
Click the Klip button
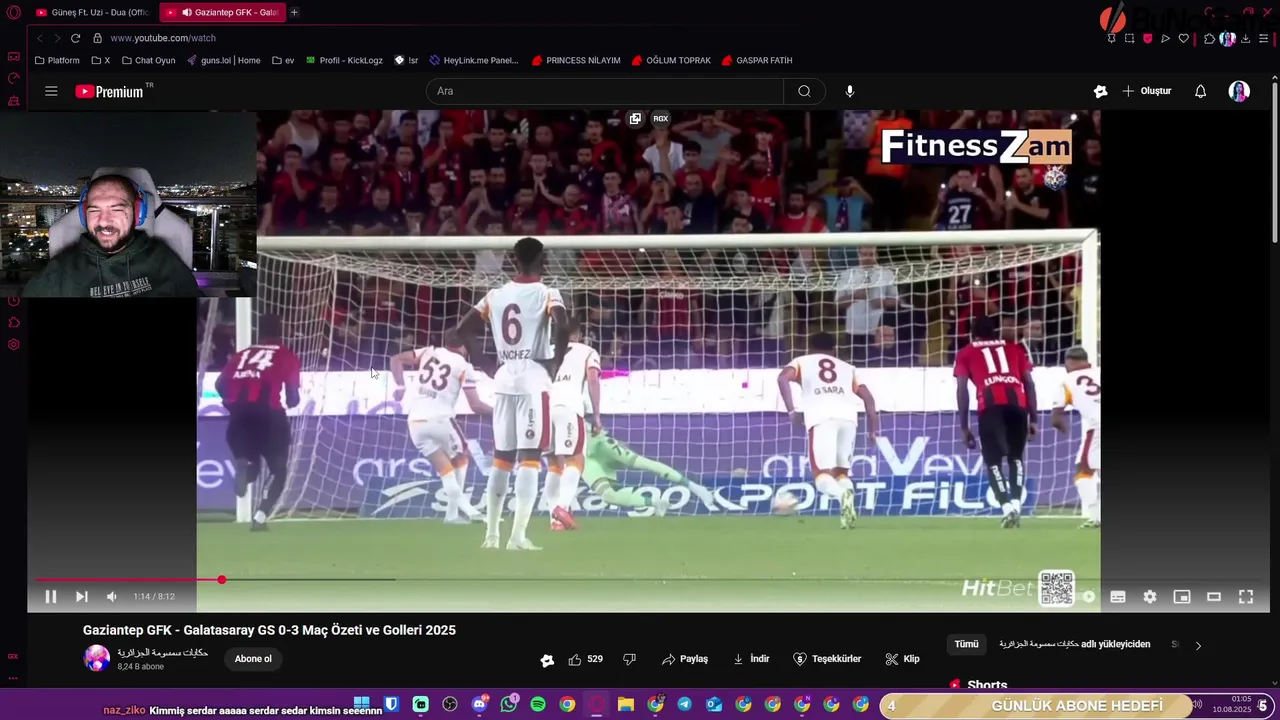pos(902,659)
